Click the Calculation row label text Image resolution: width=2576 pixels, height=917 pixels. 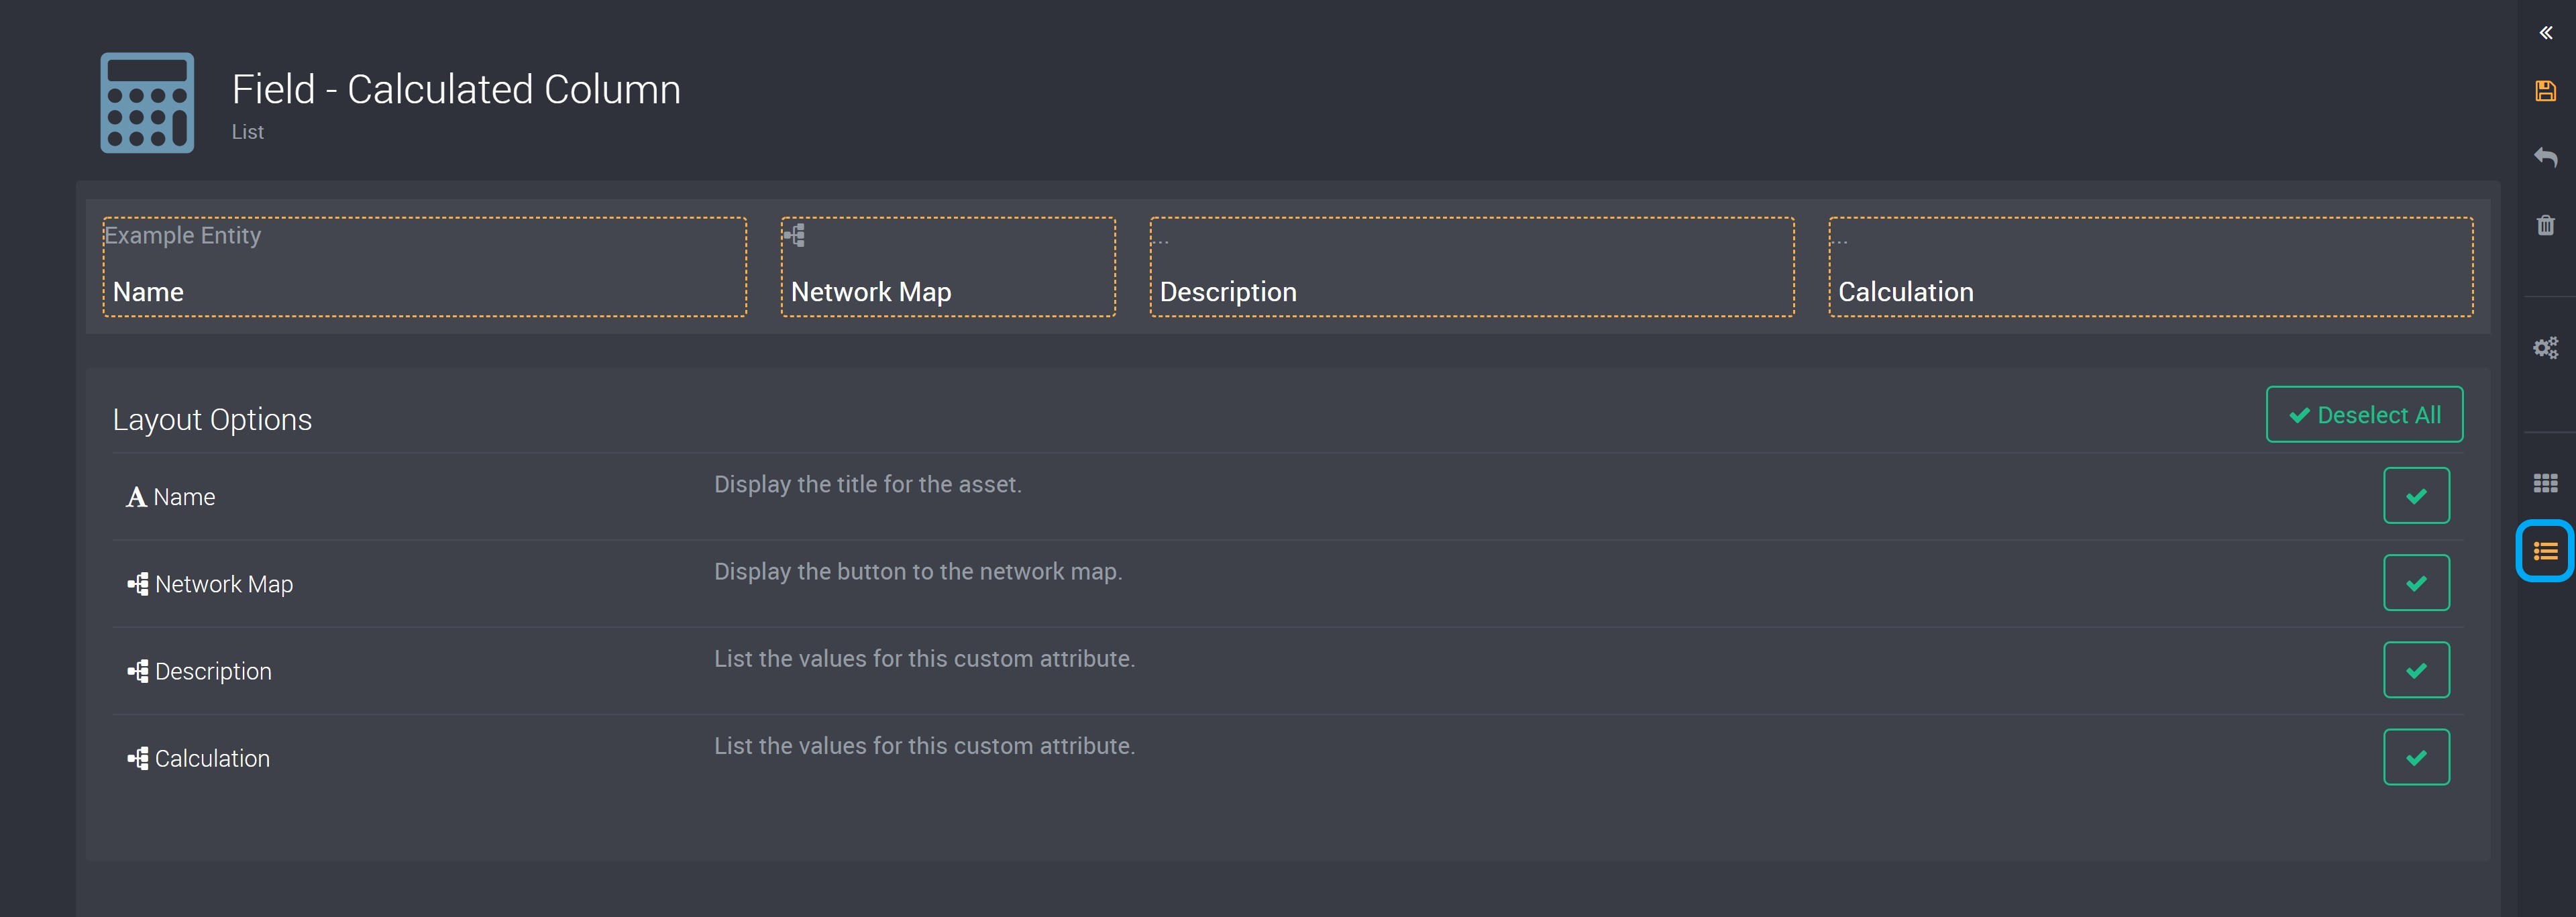coord(212,758)
